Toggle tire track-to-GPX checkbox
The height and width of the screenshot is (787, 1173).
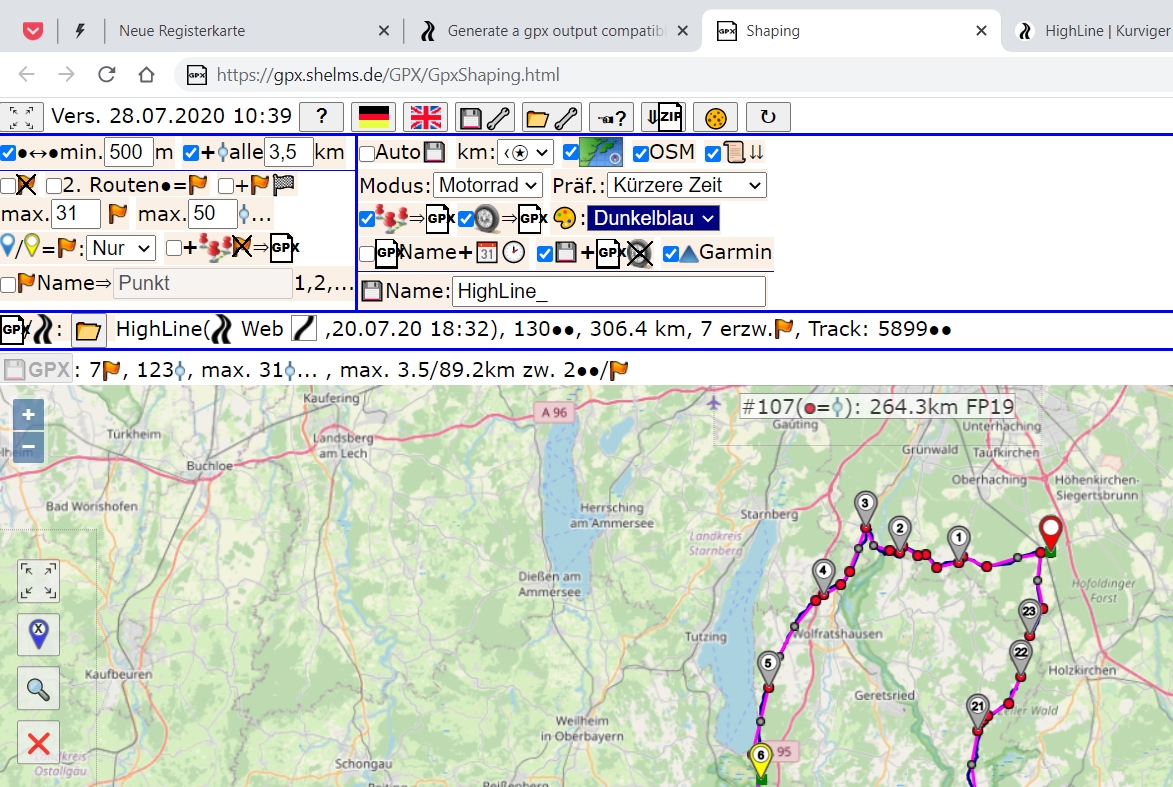click(x=466, y=219)
